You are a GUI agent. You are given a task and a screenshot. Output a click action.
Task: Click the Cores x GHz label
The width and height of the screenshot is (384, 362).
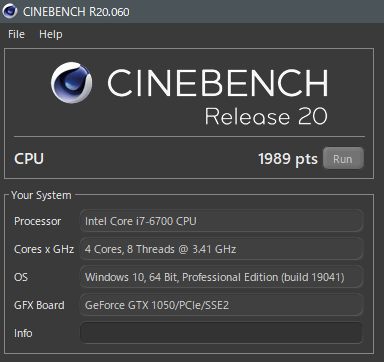44,249
